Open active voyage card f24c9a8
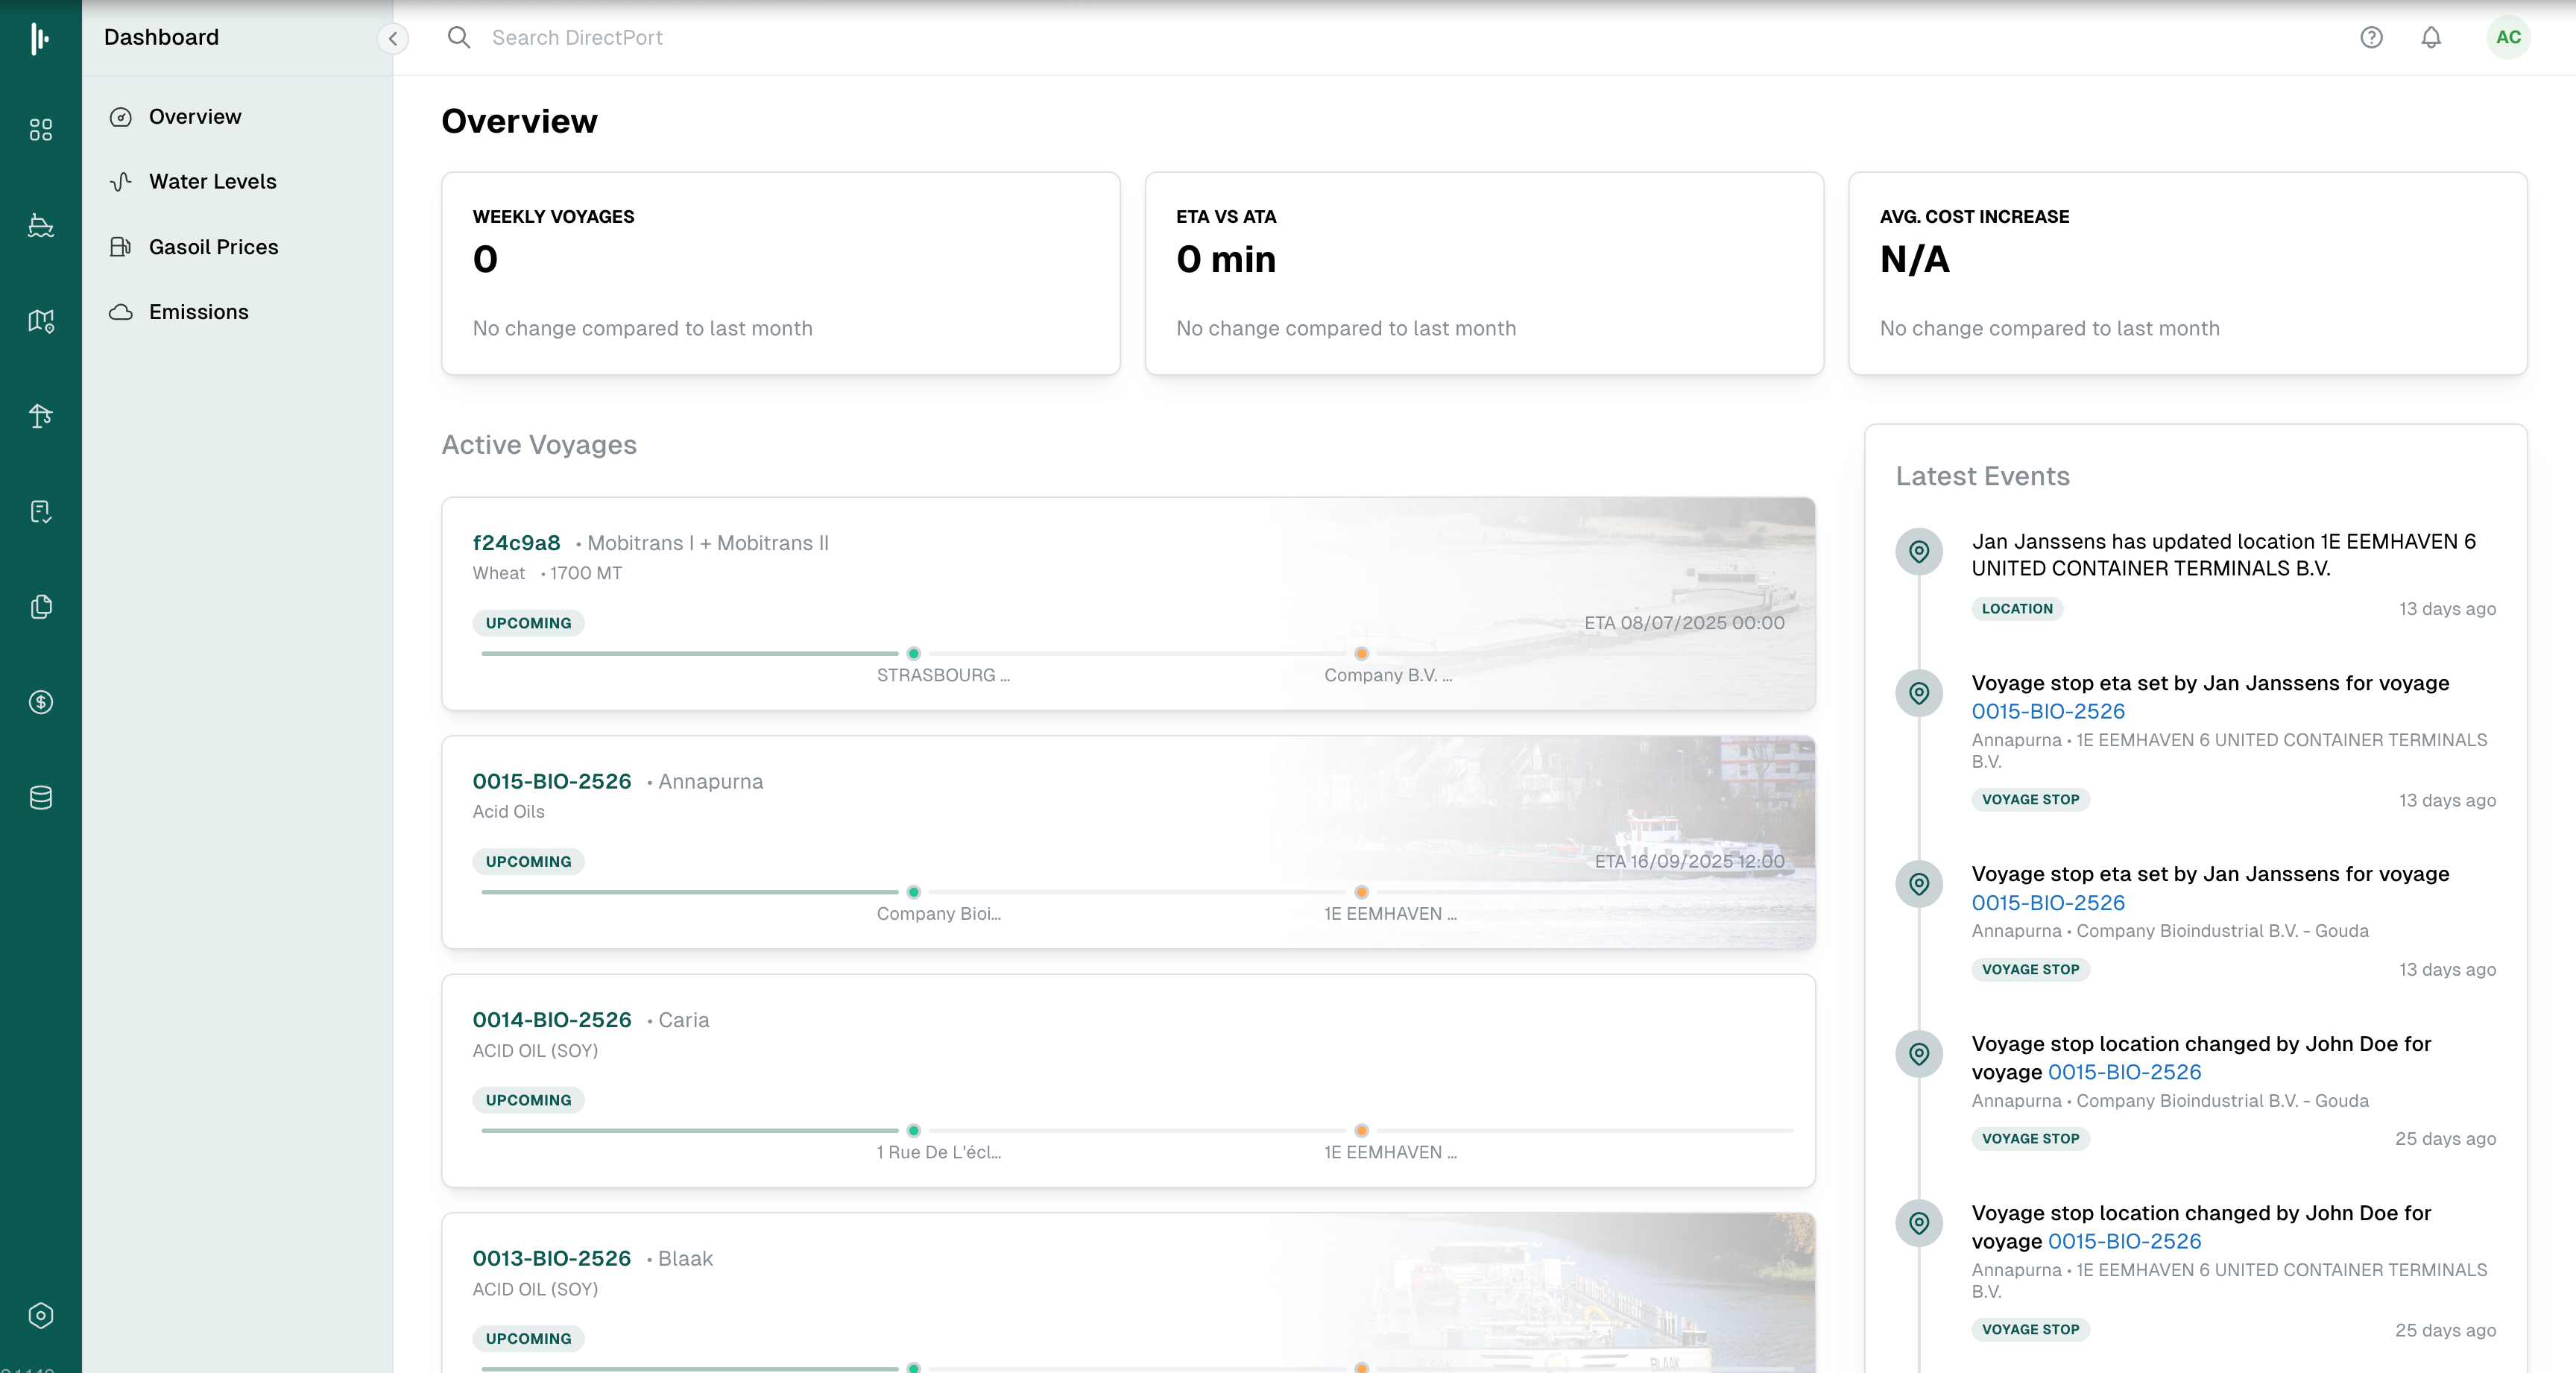 516,543
